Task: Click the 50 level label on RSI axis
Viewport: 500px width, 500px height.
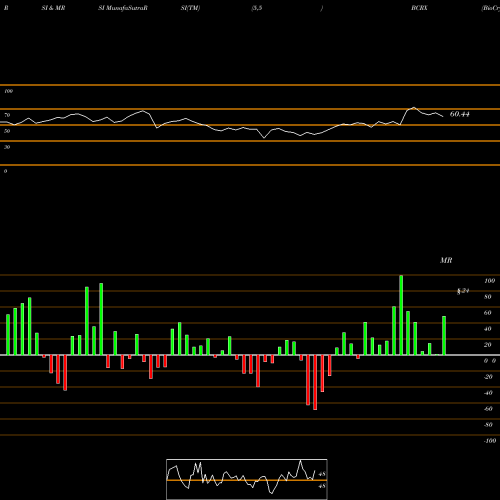Action: [7, 131]
